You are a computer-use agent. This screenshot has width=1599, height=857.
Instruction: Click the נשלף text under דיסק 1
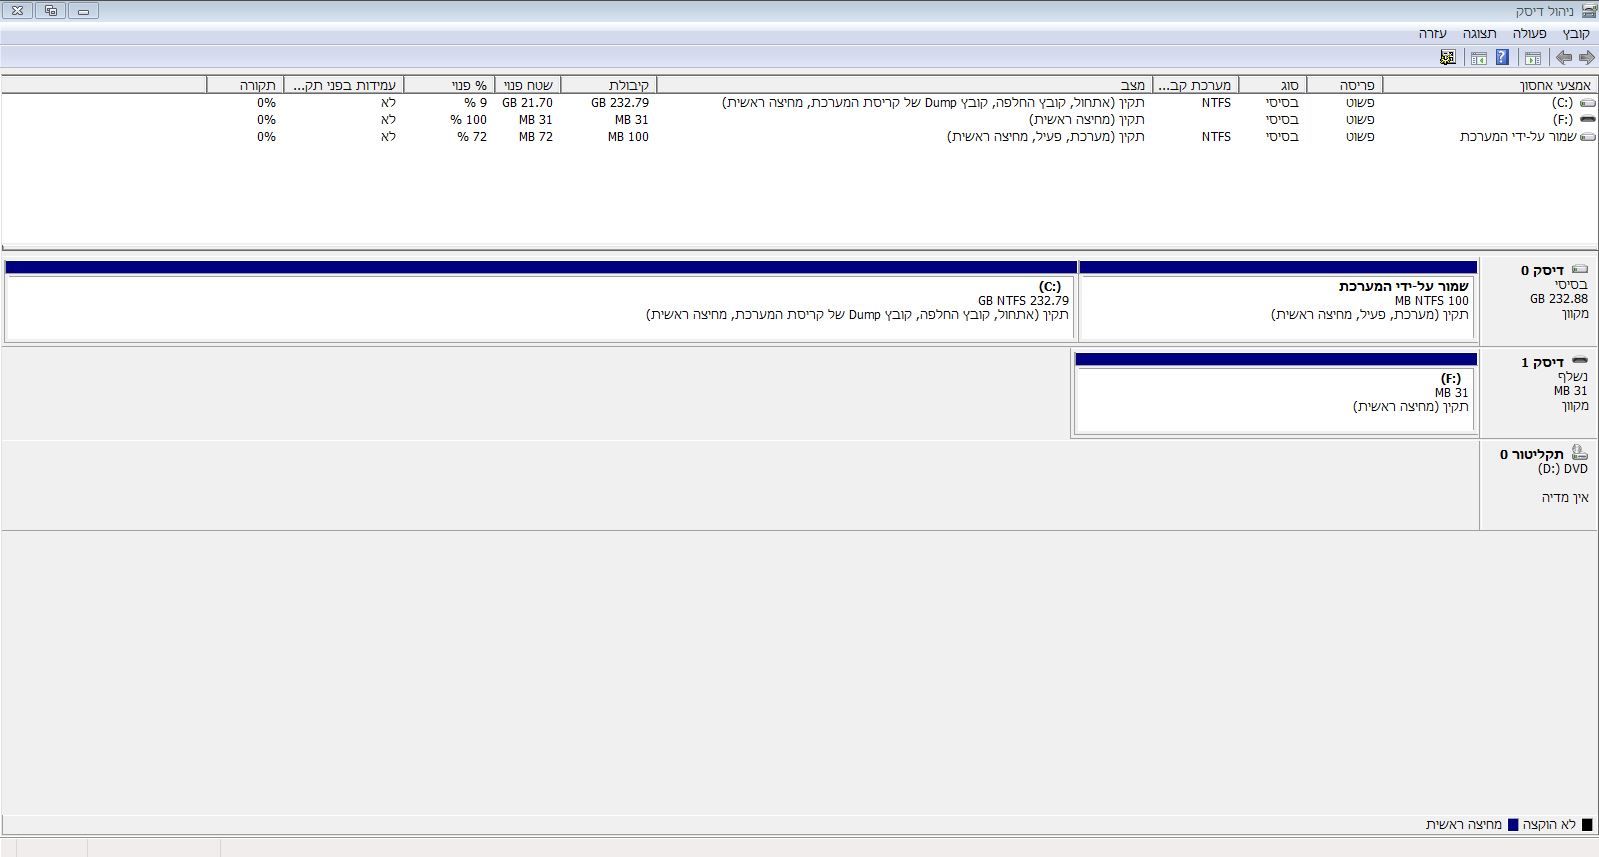point(1573,376)
